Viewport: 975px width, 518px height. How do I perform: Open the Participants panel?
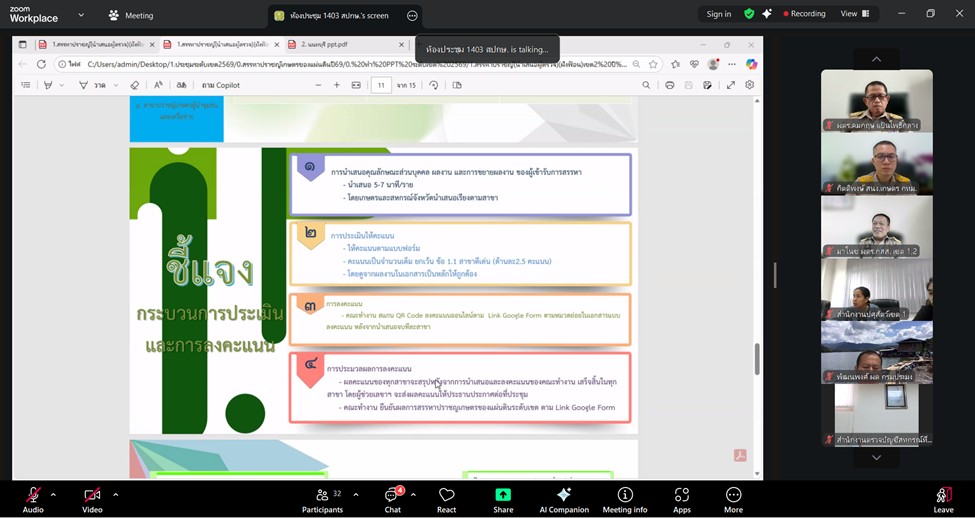pyautogui.click(x=322, y=499)
